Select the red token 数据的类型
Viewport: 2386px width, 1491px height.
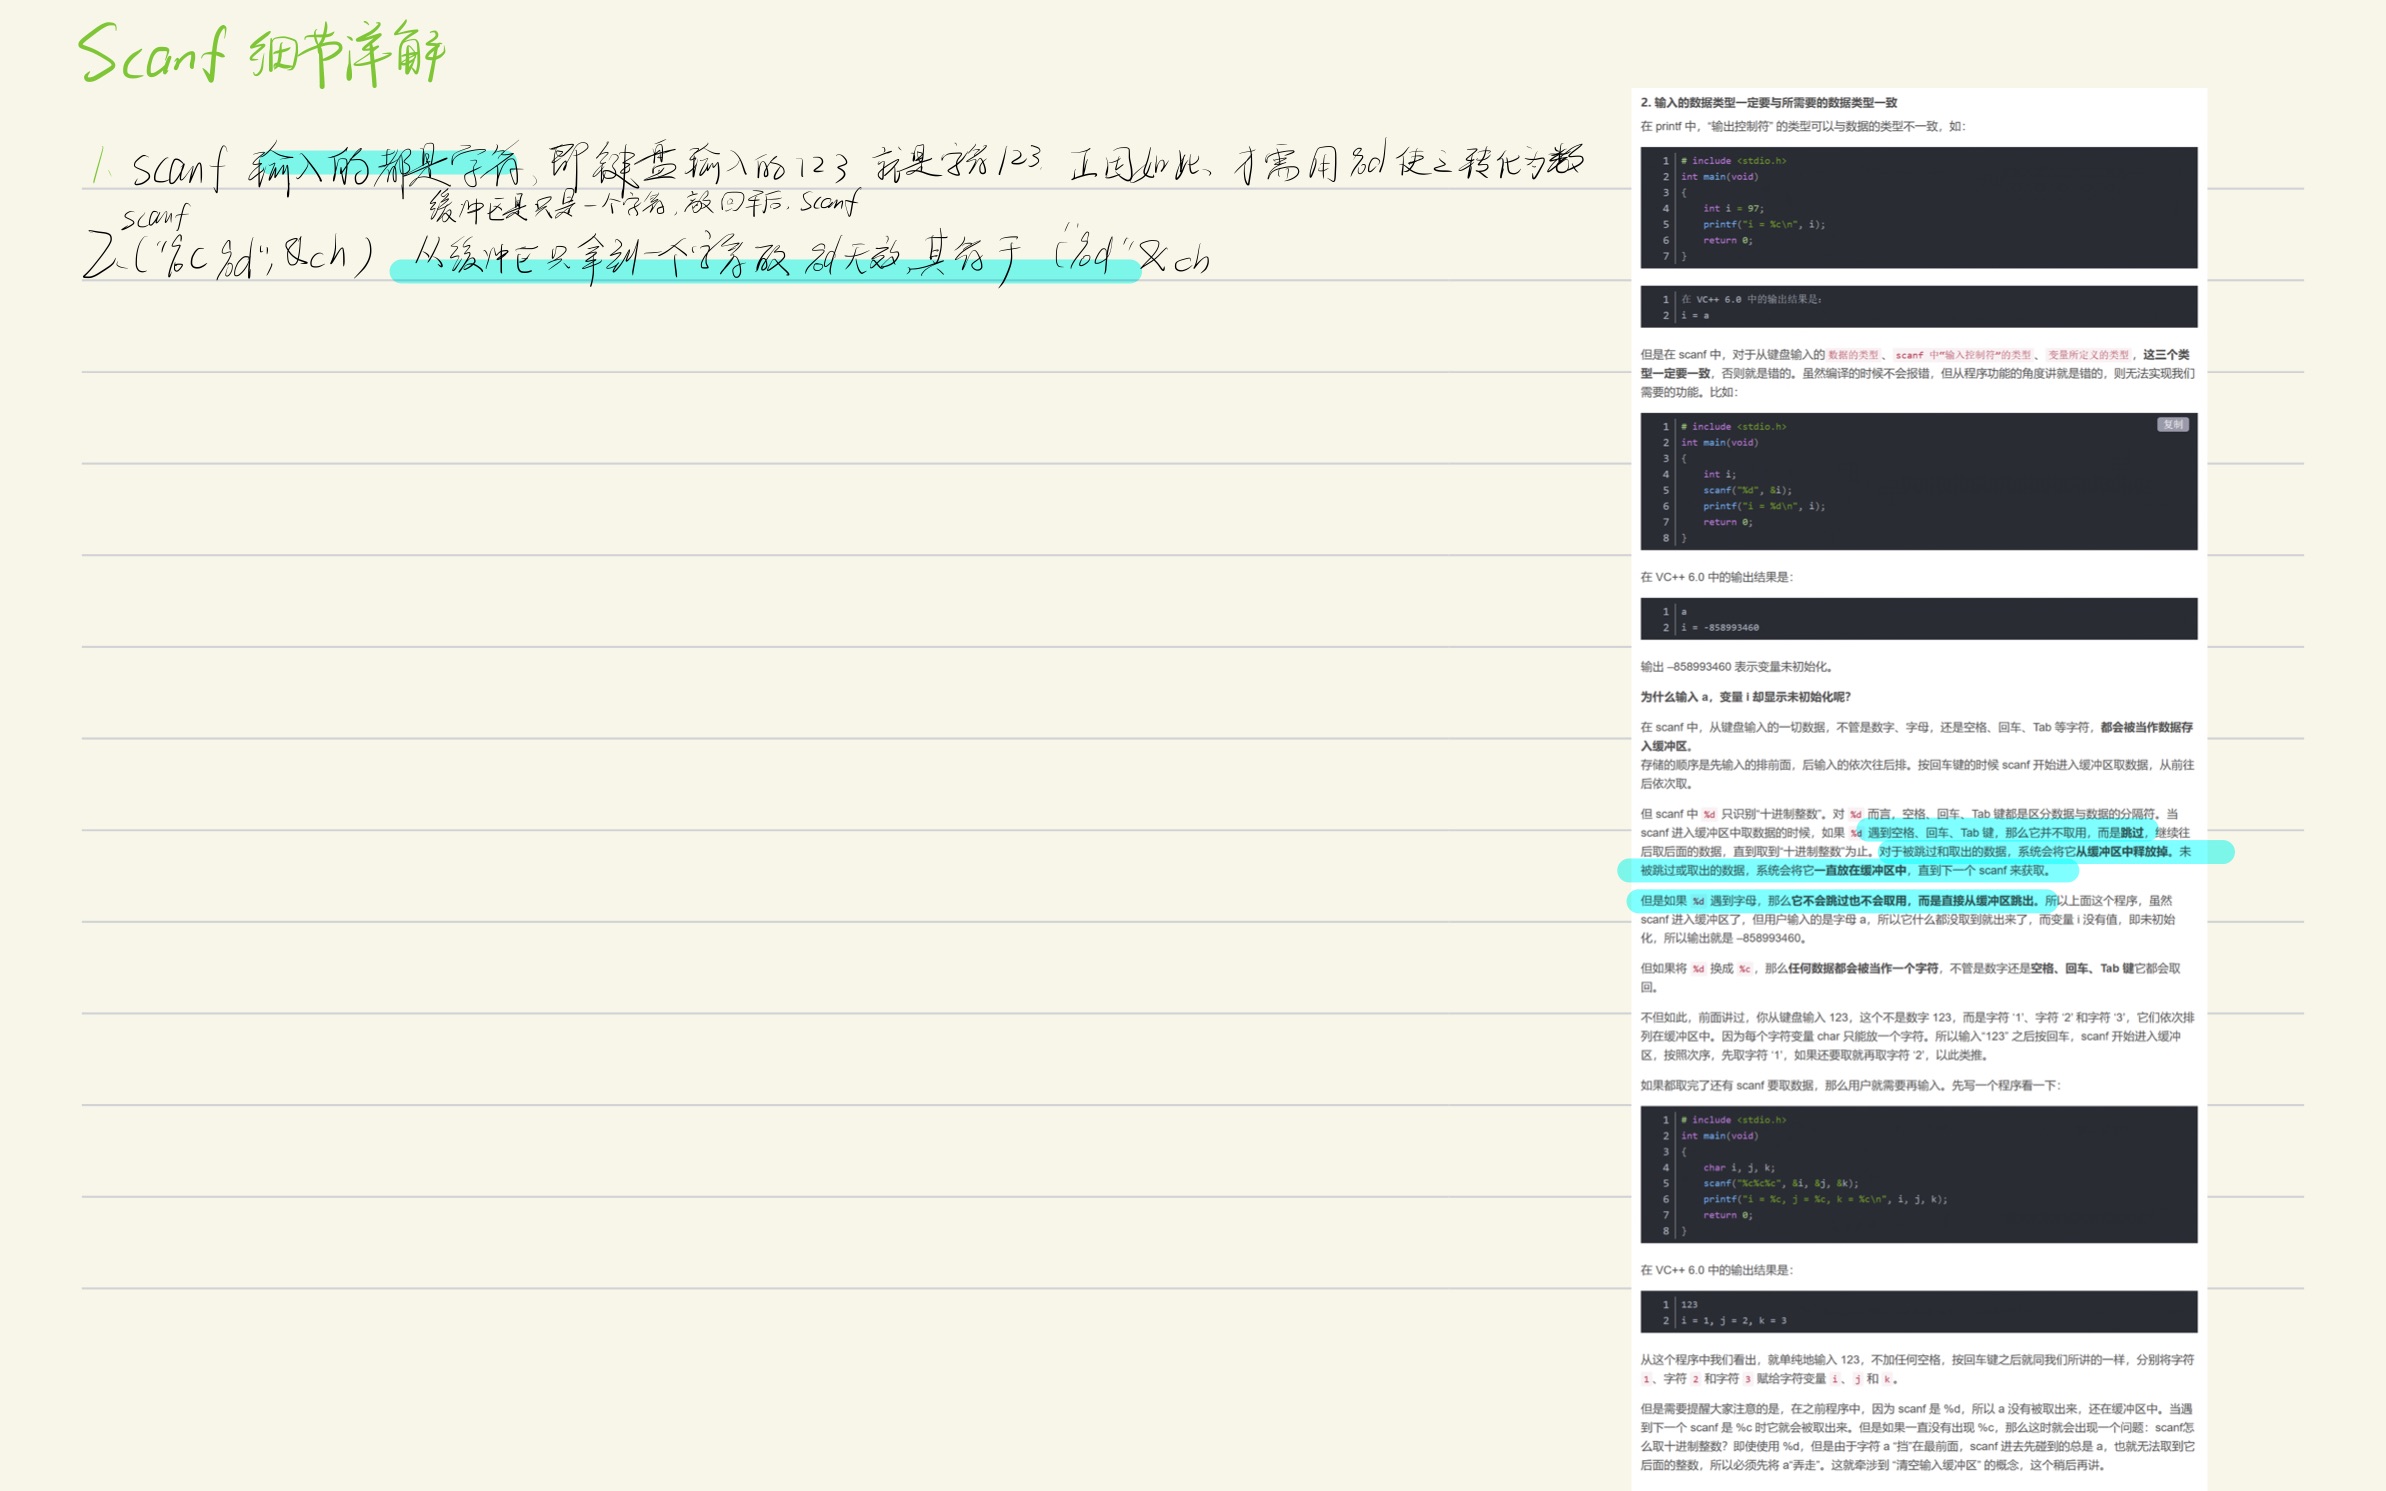1854,353
